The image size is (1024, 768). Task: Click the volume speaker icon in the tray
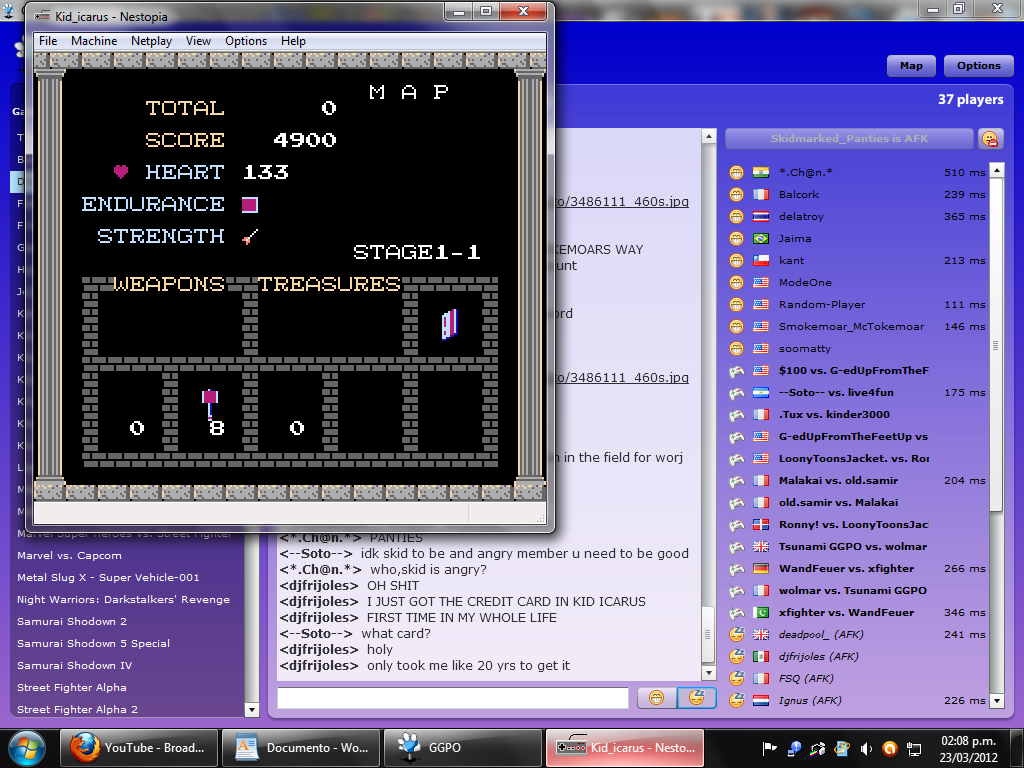[866, 748]
